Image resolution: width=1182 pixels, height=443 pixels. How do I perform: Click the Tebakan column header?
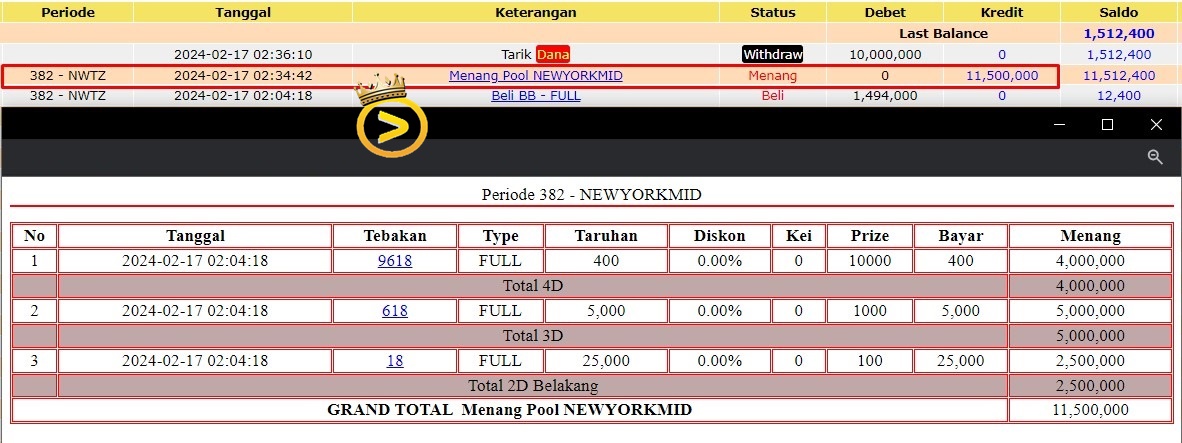[x=395, y=236]
